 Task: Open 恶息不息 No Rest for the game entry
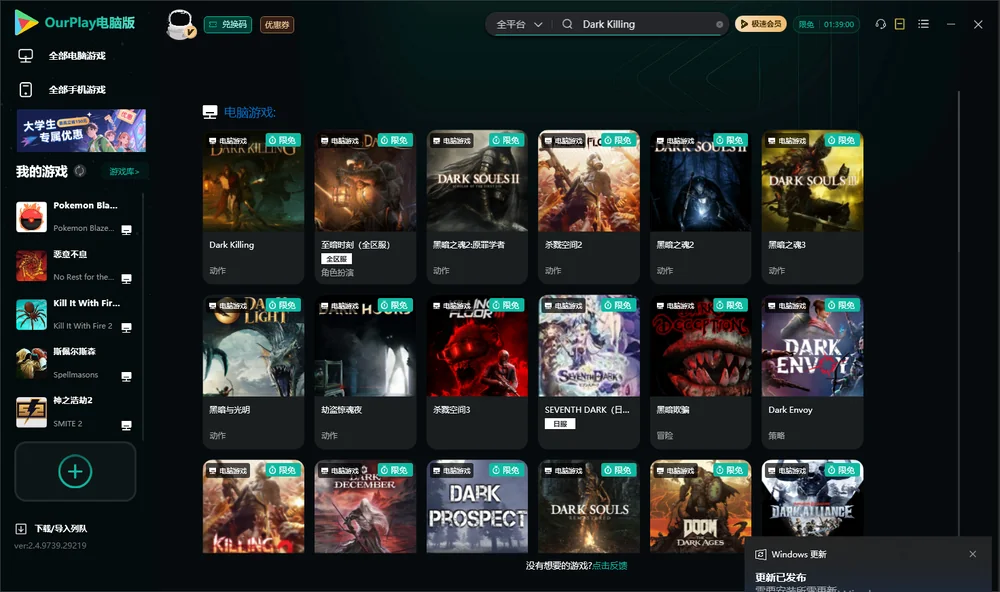(75, 265)
